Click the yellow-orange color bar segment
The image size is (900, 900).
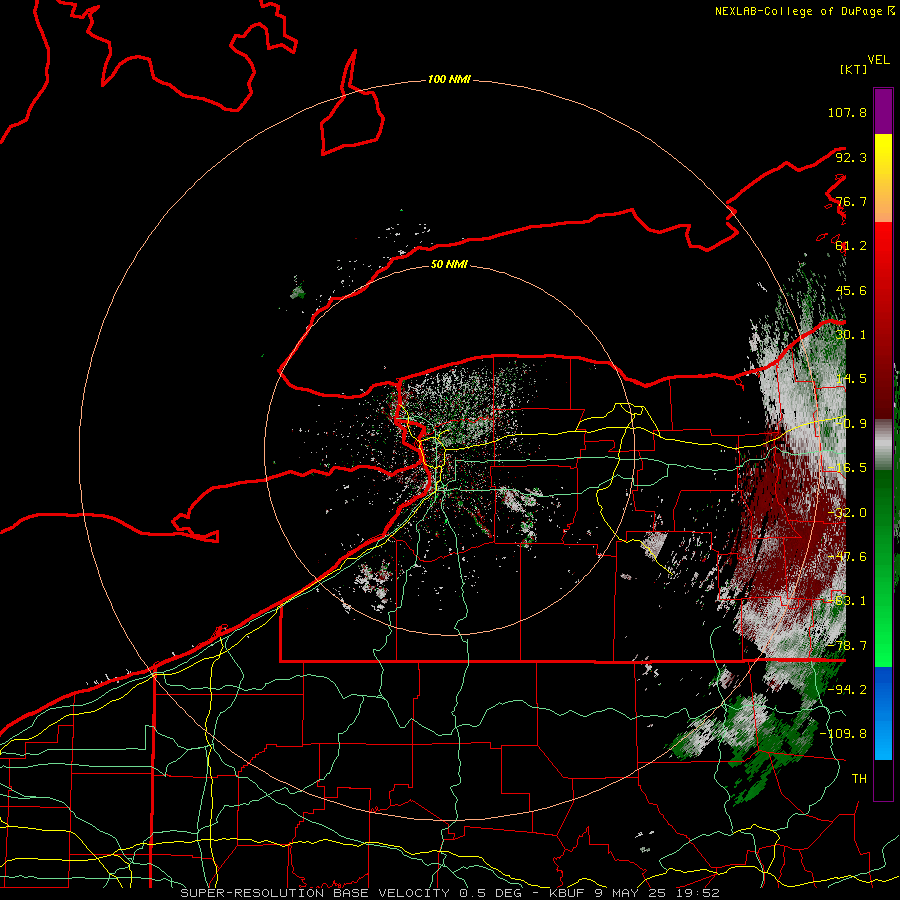point(883,178)
